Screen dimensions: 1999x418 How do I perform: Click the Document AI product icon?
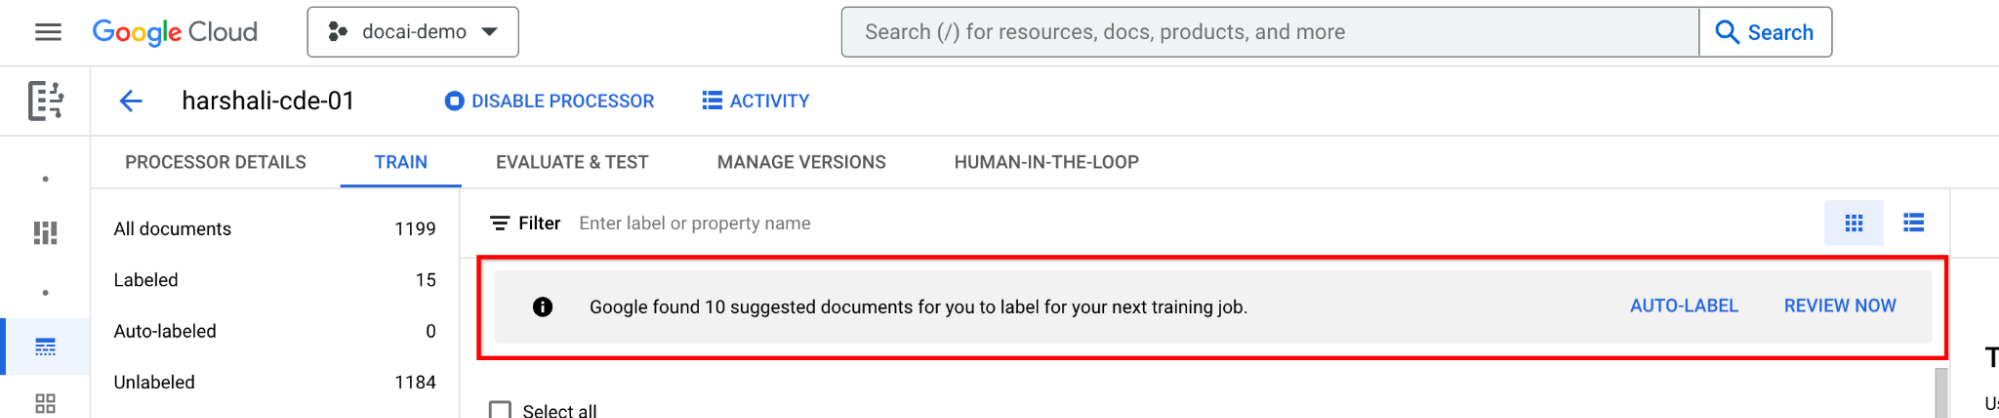click(46, 101)
